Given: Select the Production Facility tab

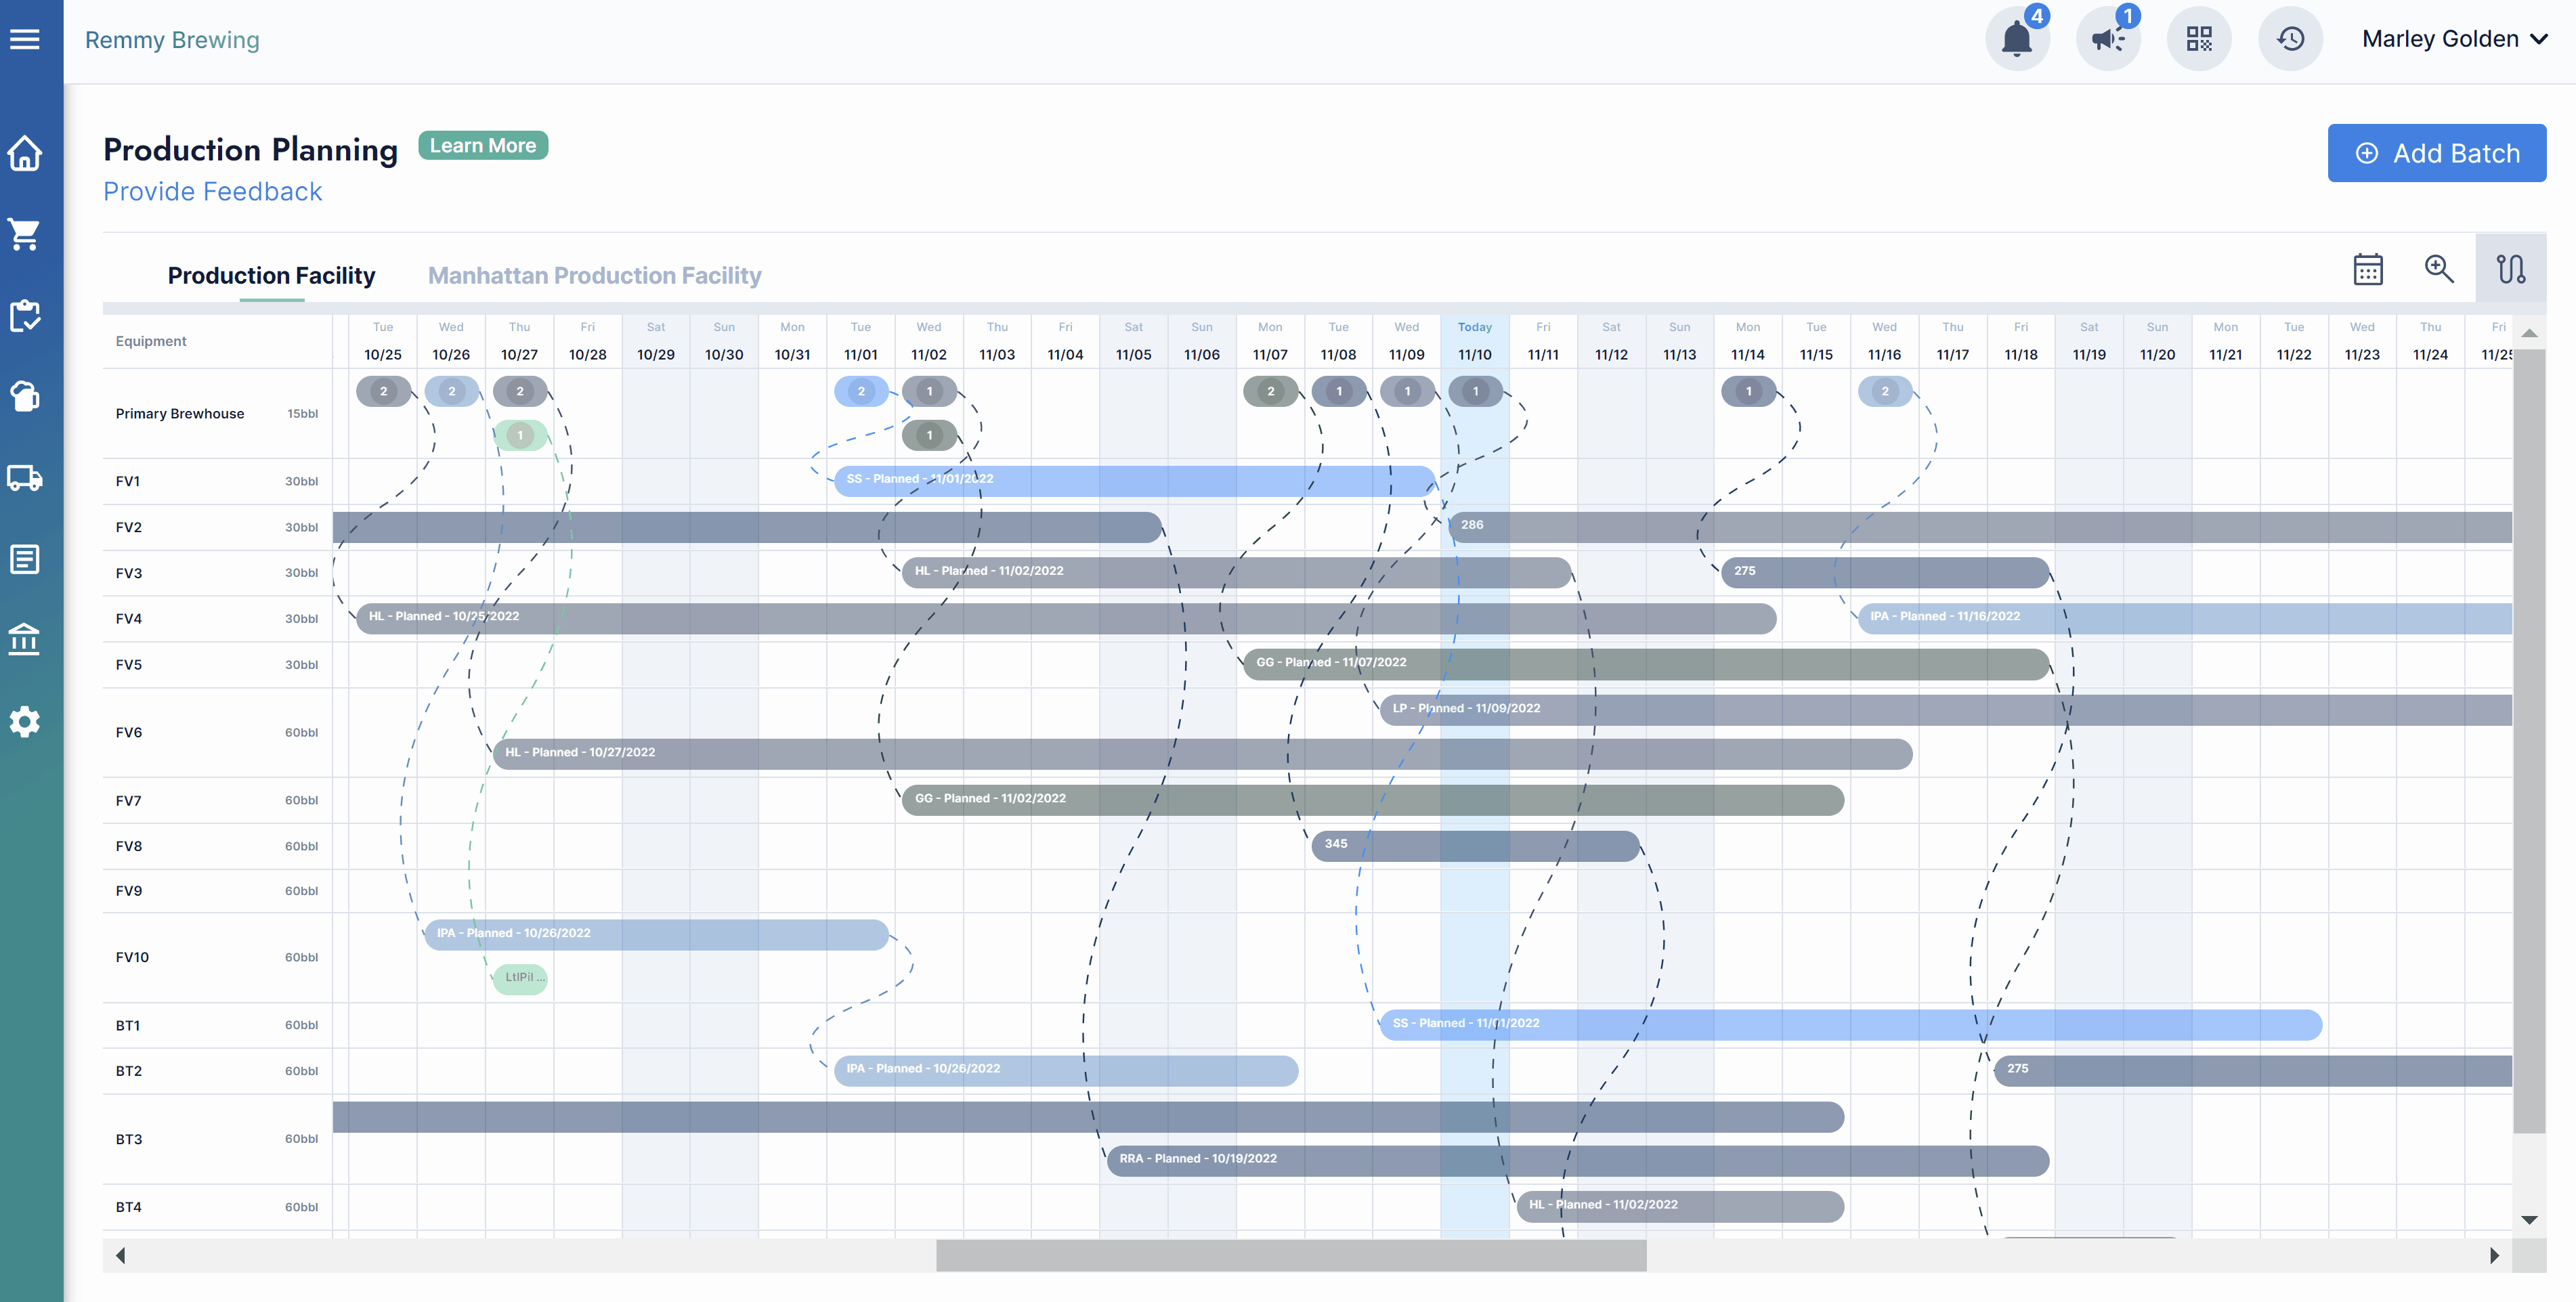Looking at the screenshot, I should (271, 276).
